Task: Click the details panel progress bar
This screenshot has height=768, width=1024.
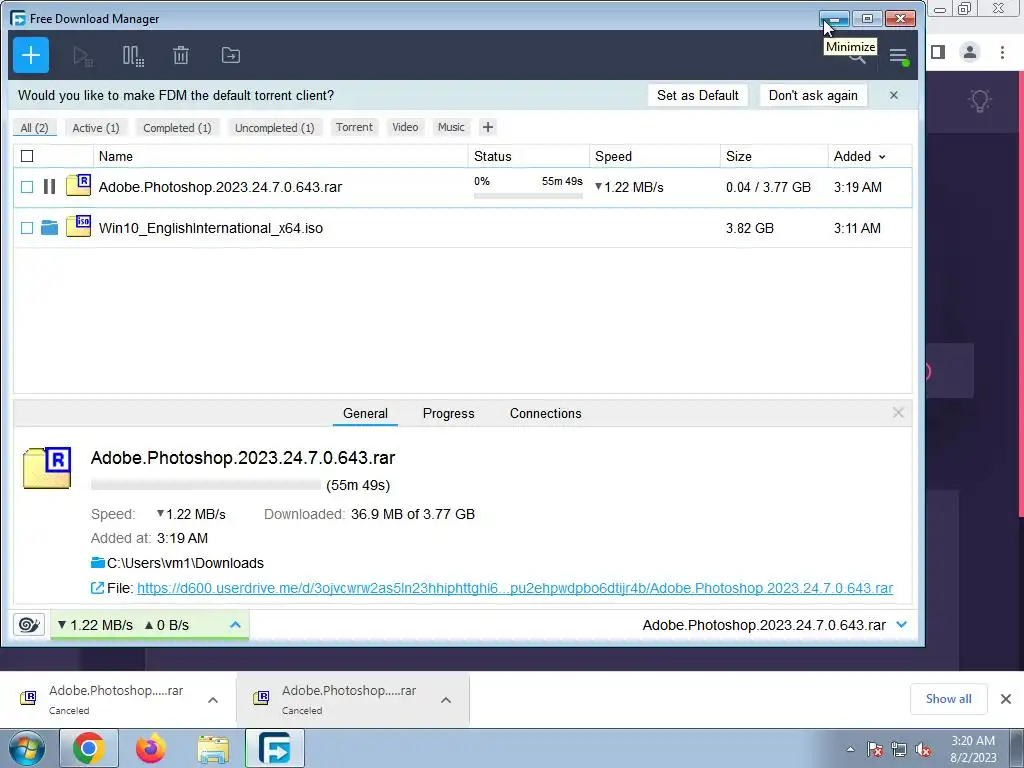Action: tap(206, 485)
